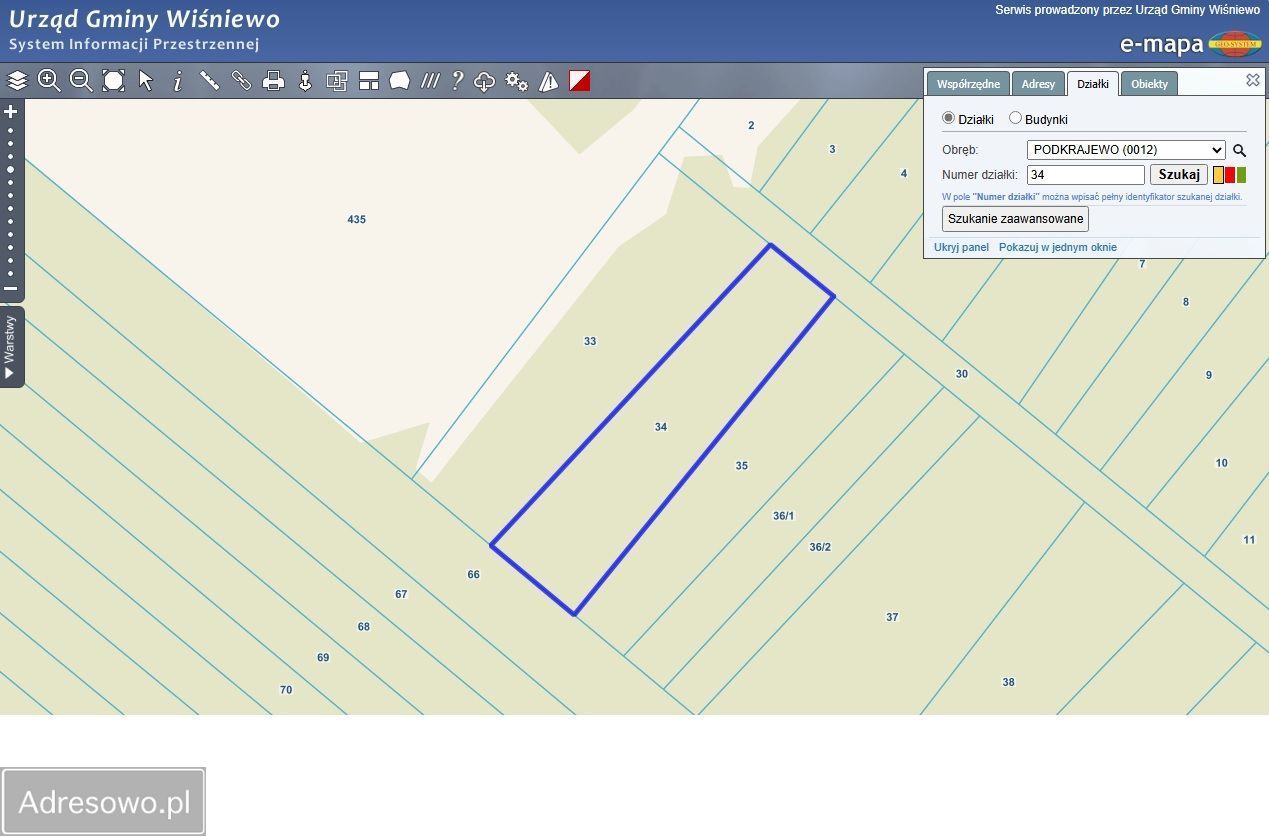The width and height of the screenshot is (1269, 836).
Task: Click the triple slash hatch icon
Action: pos(430,81)
